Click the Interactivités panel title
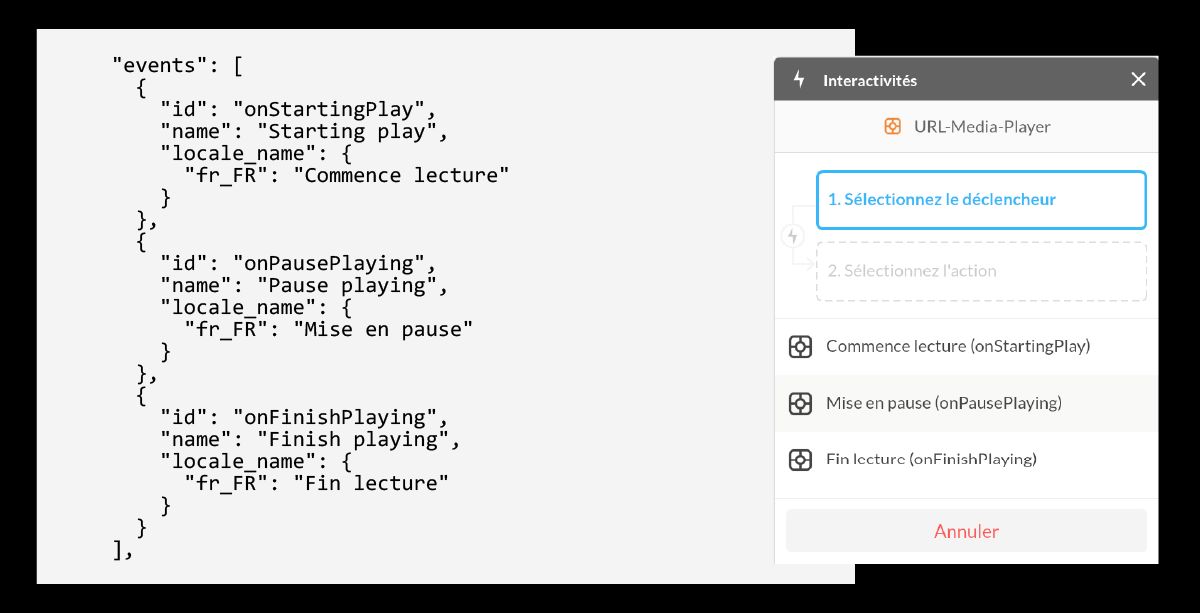 (869, 81)
